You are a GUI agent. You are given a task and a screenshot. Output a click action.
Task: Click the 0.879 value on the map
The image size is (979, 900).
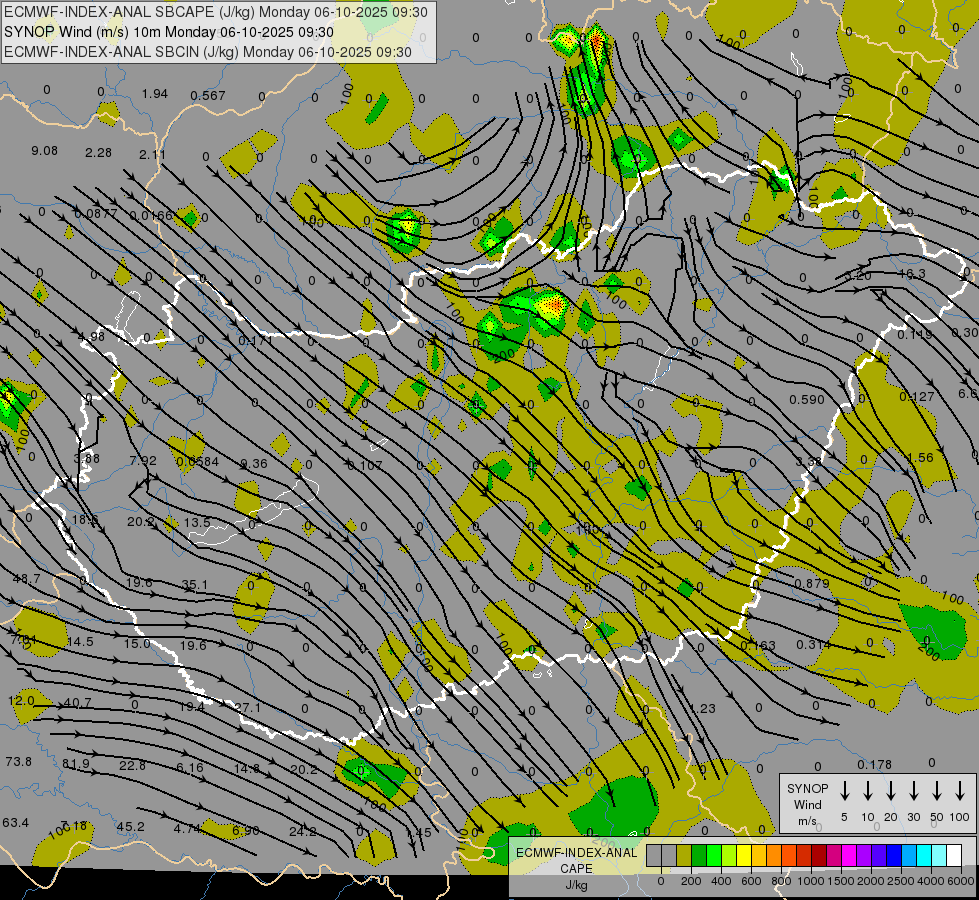coord(812,583)
